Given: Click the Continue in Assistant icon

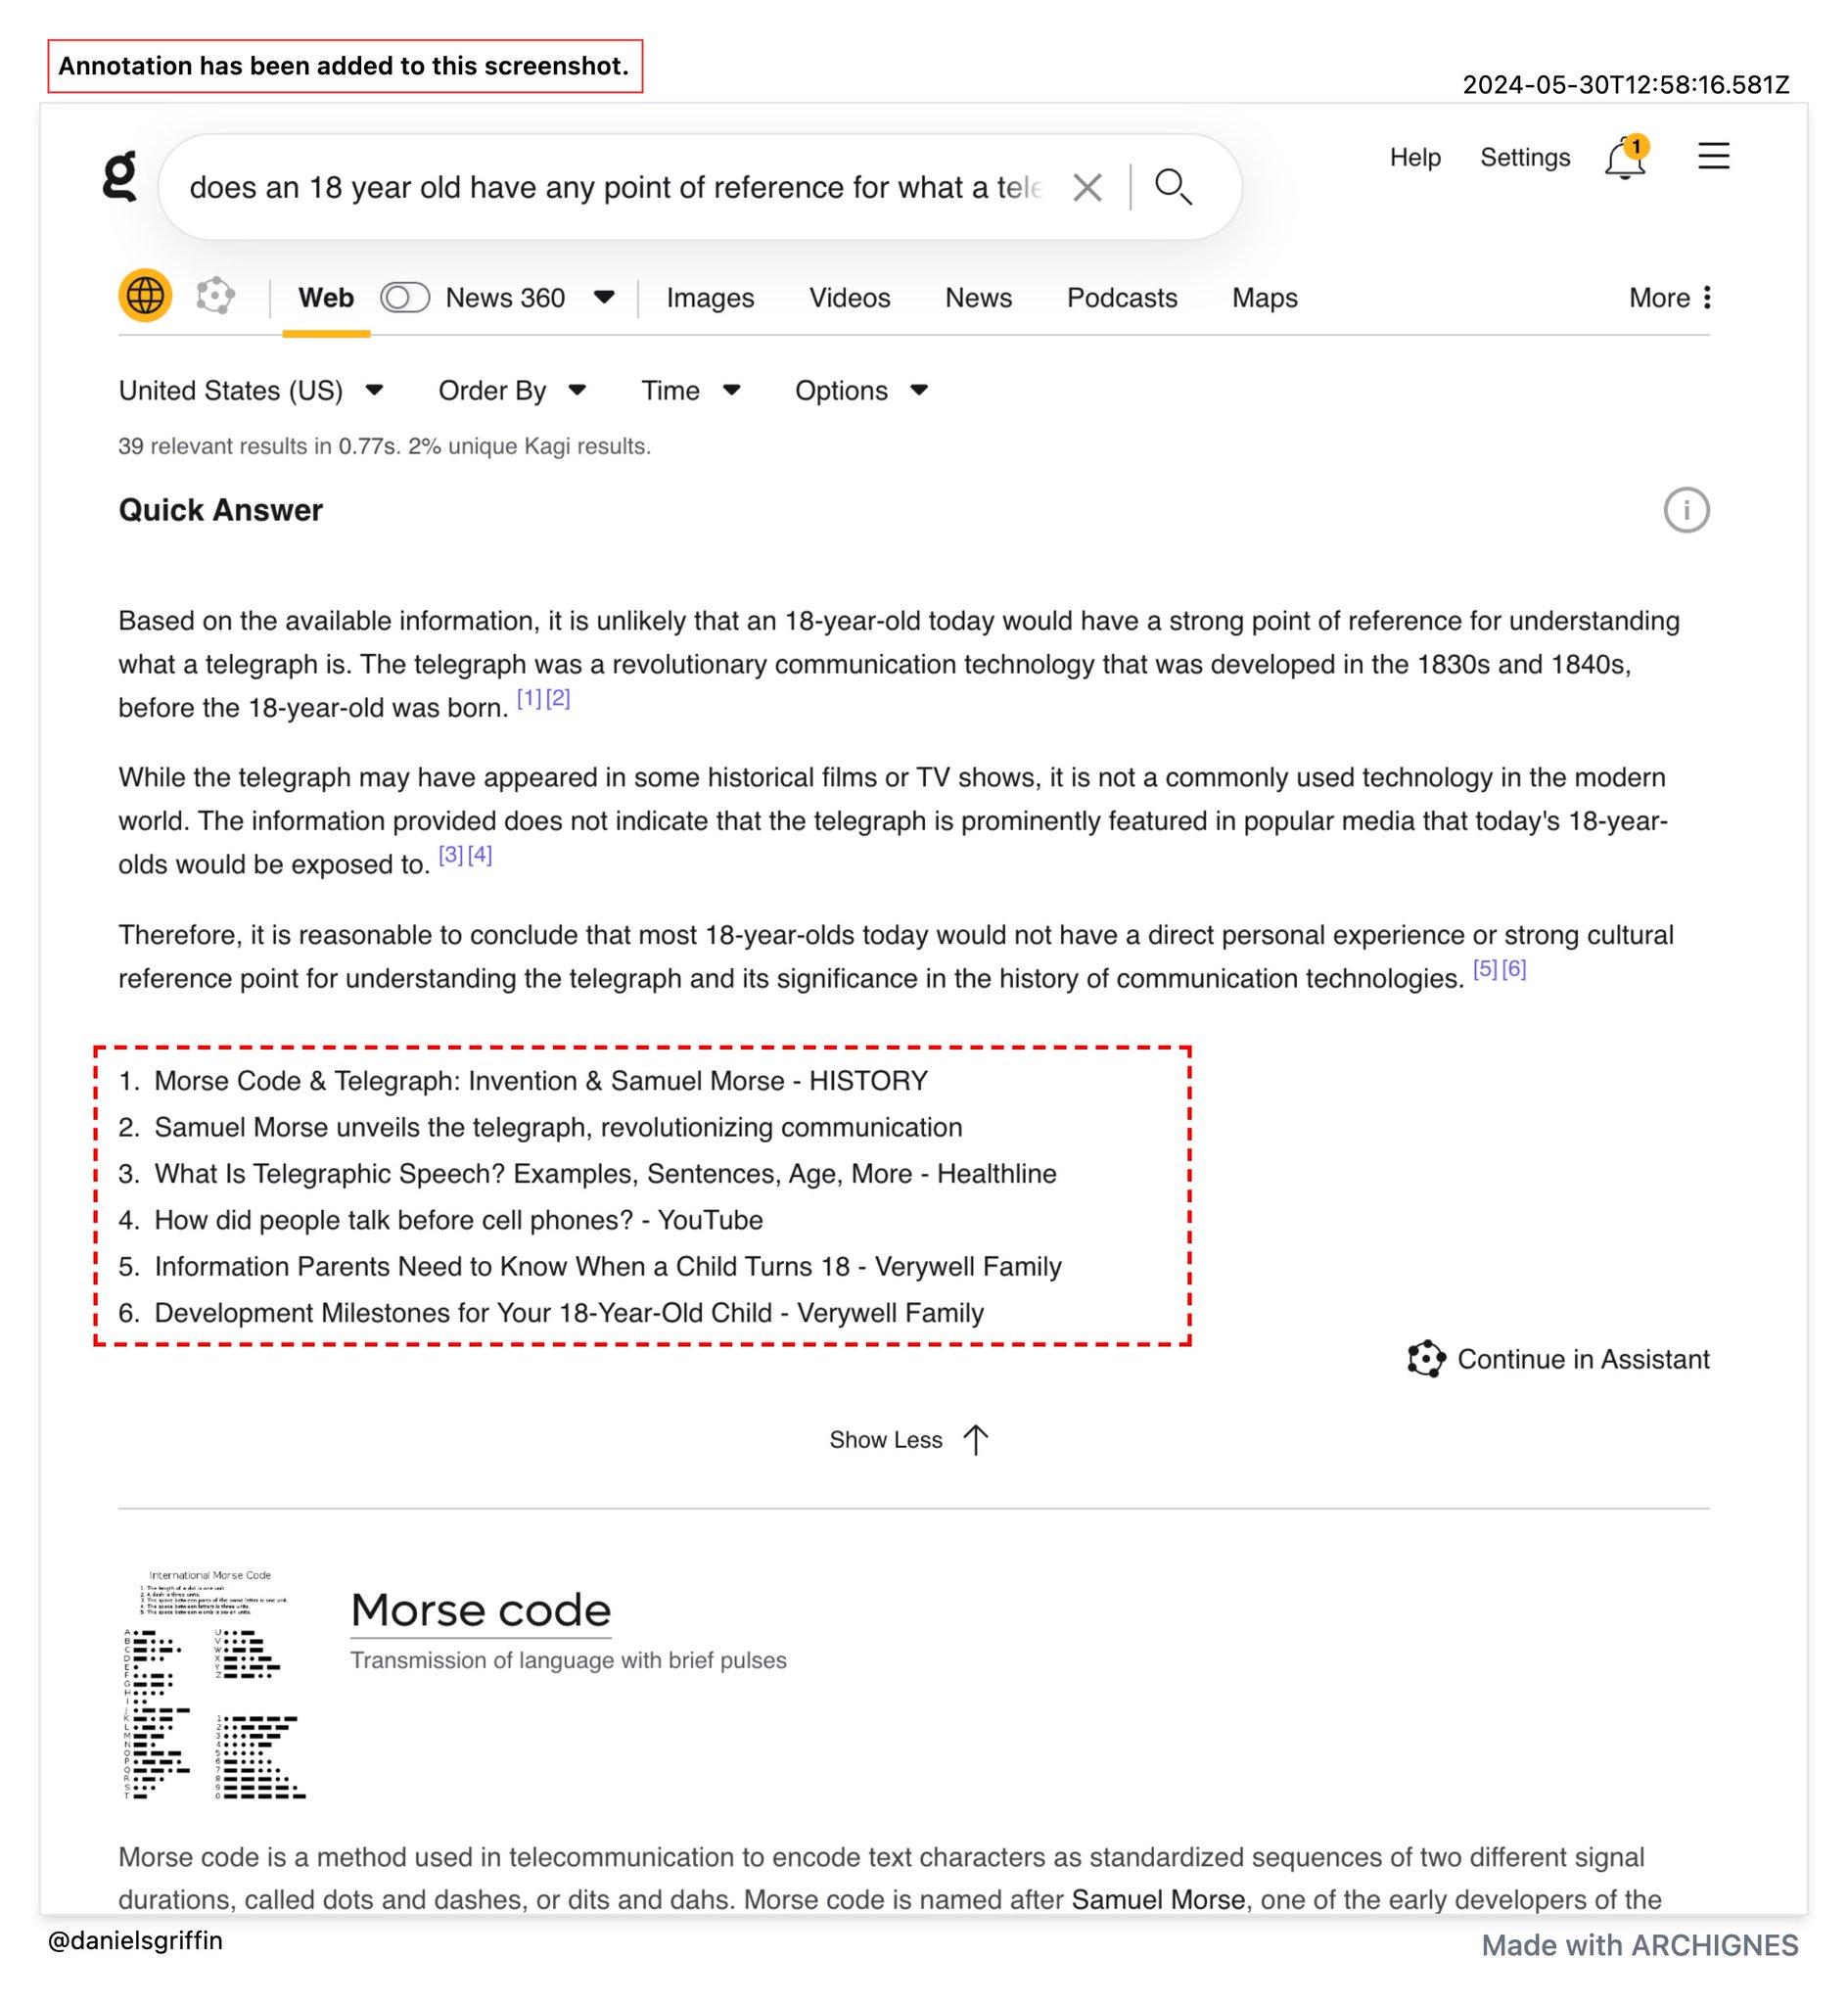Looking at the screenshot, I should point(1426,1359).
